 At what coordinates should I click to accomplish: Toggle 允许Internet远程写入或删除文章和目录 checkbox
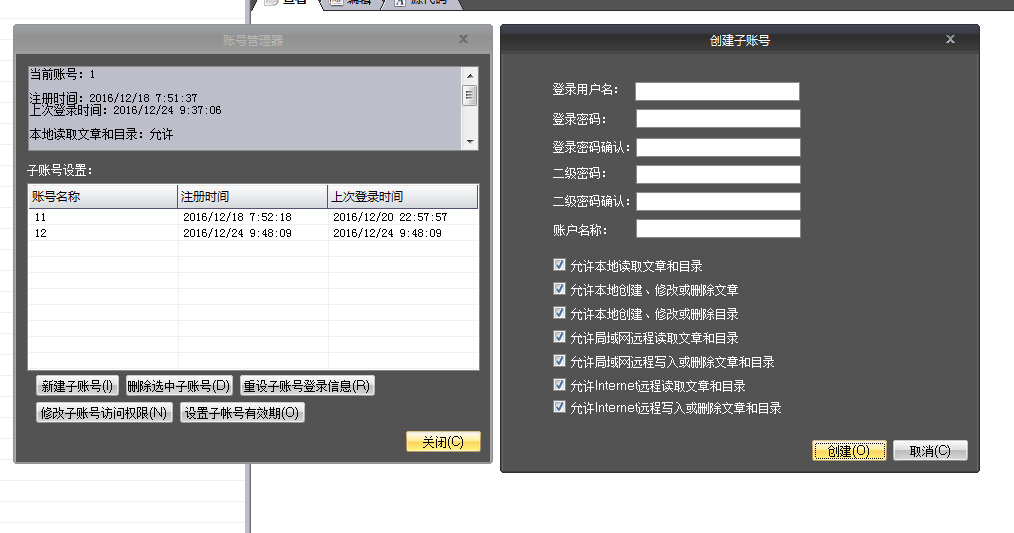coord(559,407)
